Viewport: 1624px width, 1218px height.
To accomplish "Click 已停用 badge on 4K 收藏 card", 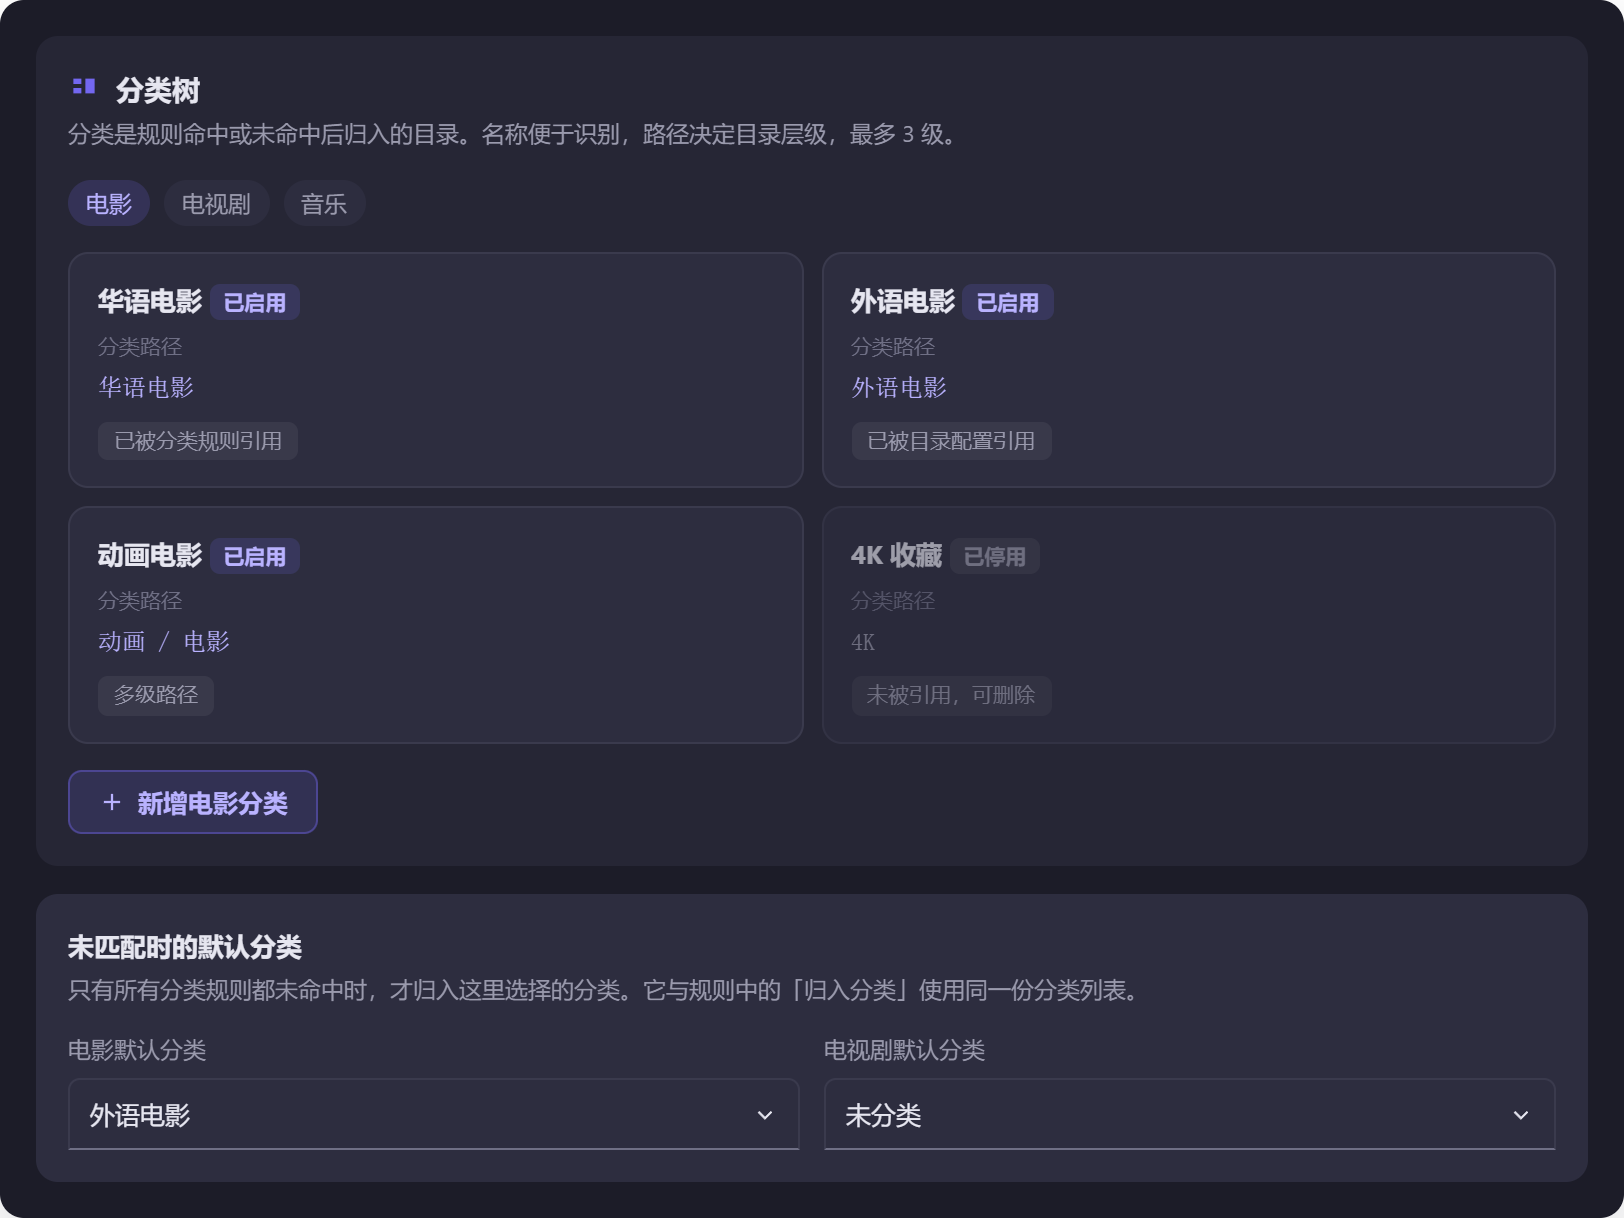I will (995, 556).
